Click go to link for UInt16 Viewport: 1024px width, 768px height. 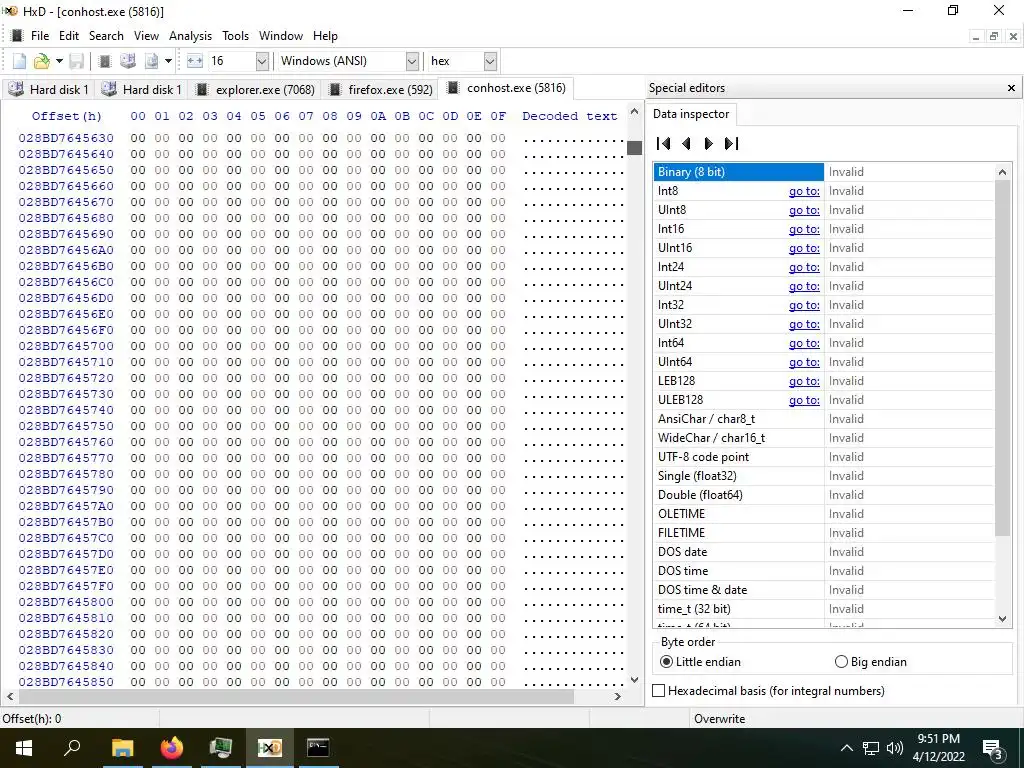804,248
